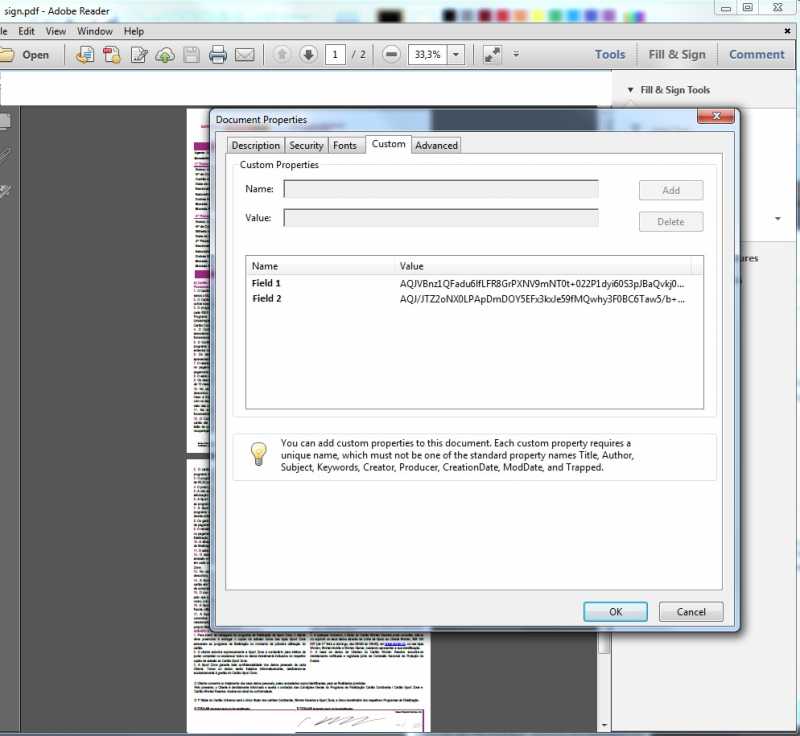The height and width of the screenshot is (736, 800).
Task: Click the custom property Name field
Action: [x=441, y=190]
